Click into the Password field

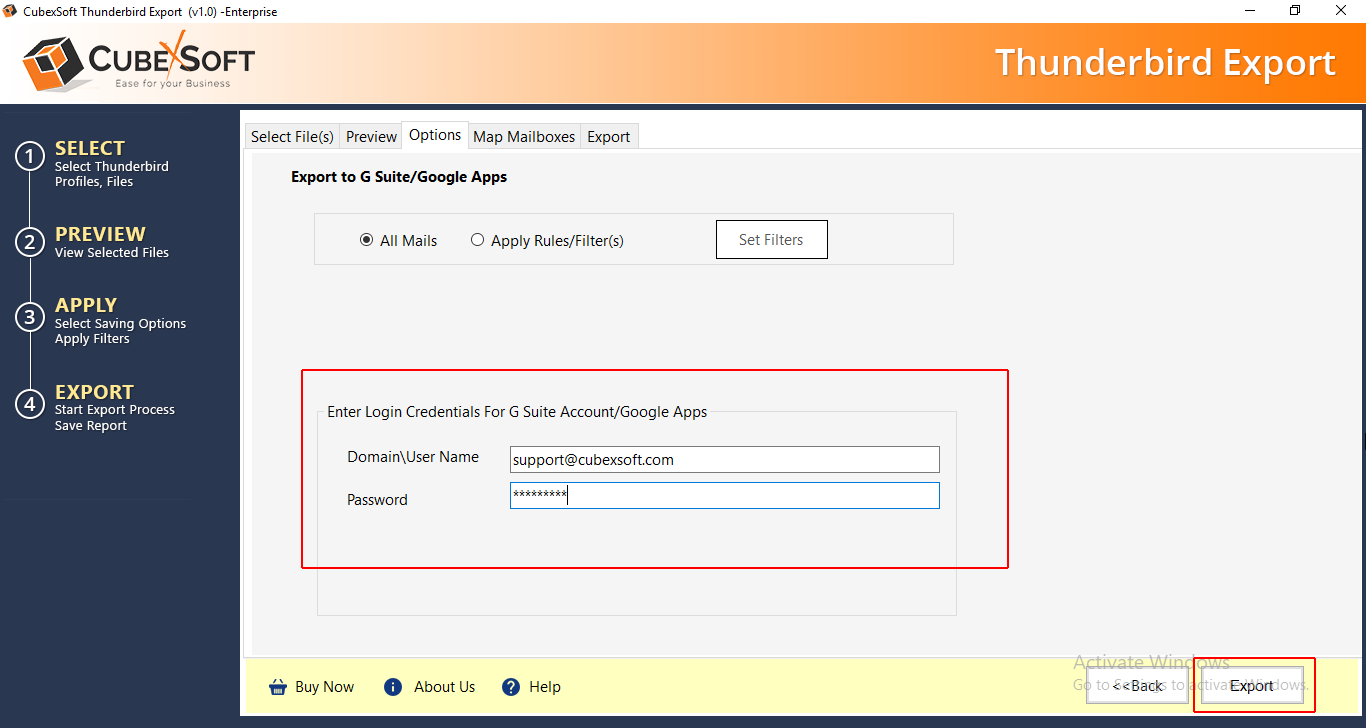point(724,496)
